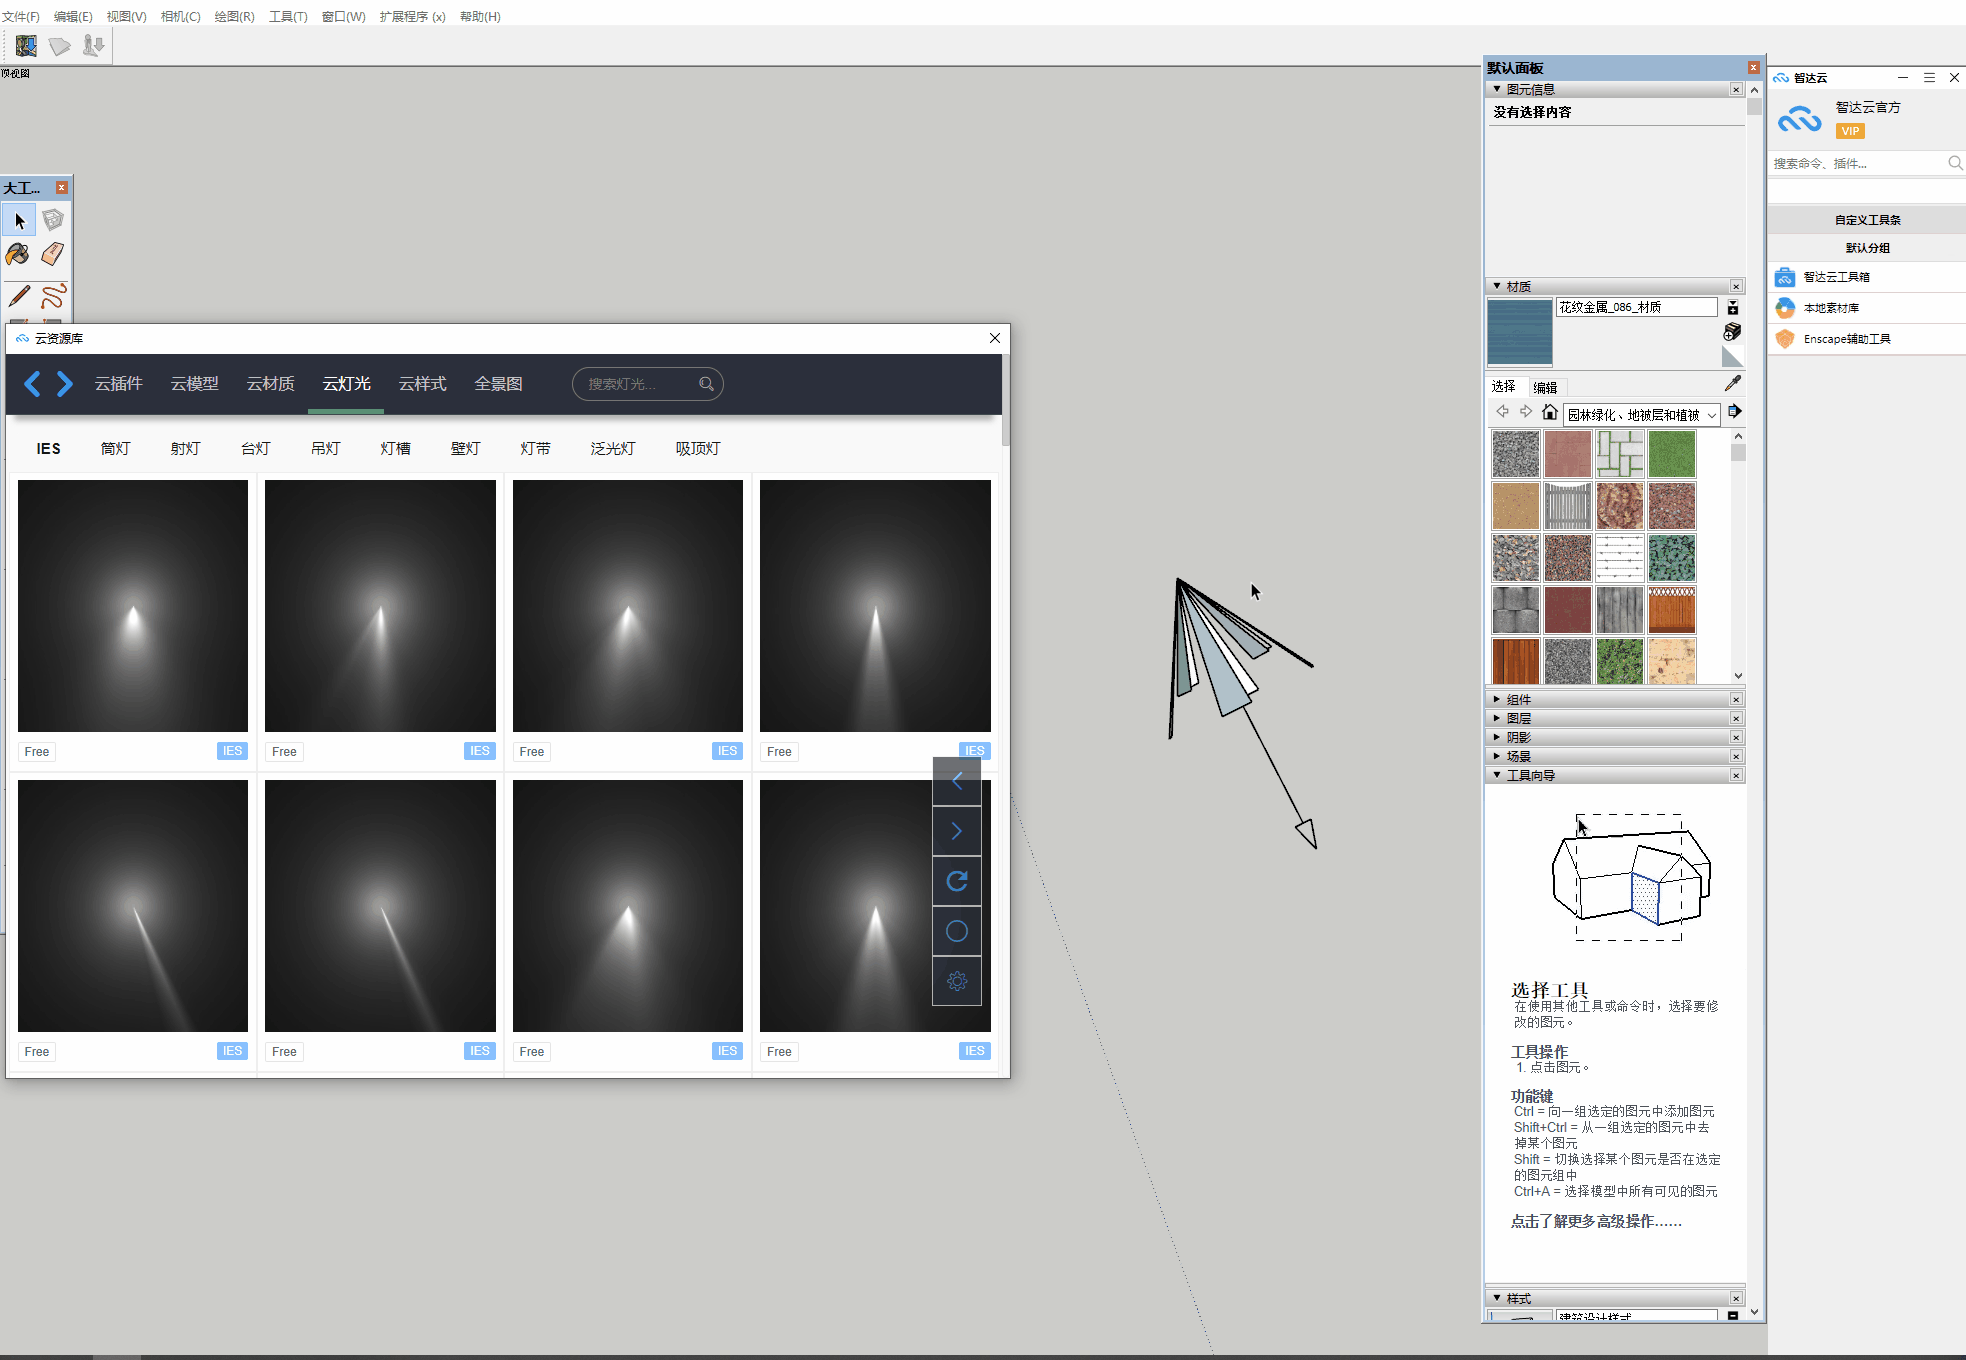Open the 扩展程序 menu
Screen dimensions: 1966x1360
(412, 17)
